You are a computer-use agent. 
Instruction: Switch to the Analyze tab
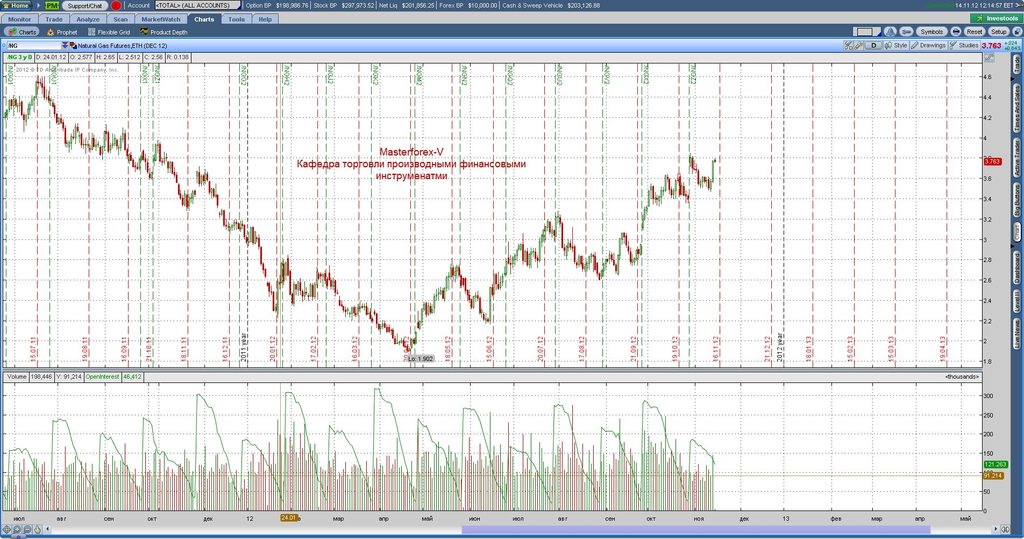(88, 19)
